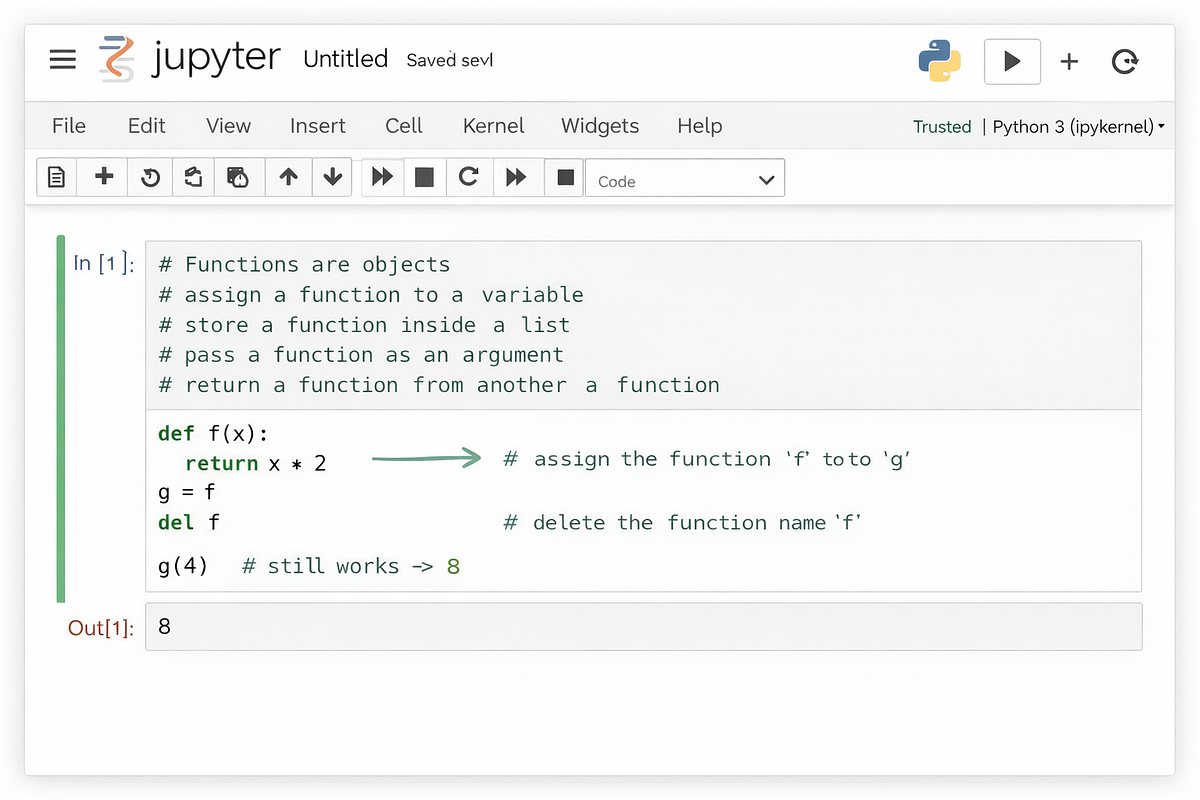Click the comment '# delete the function name f'
Image resolution: width=1200 pixels, height=800 pixels.
pyautogui.click(x=683, y=522)
